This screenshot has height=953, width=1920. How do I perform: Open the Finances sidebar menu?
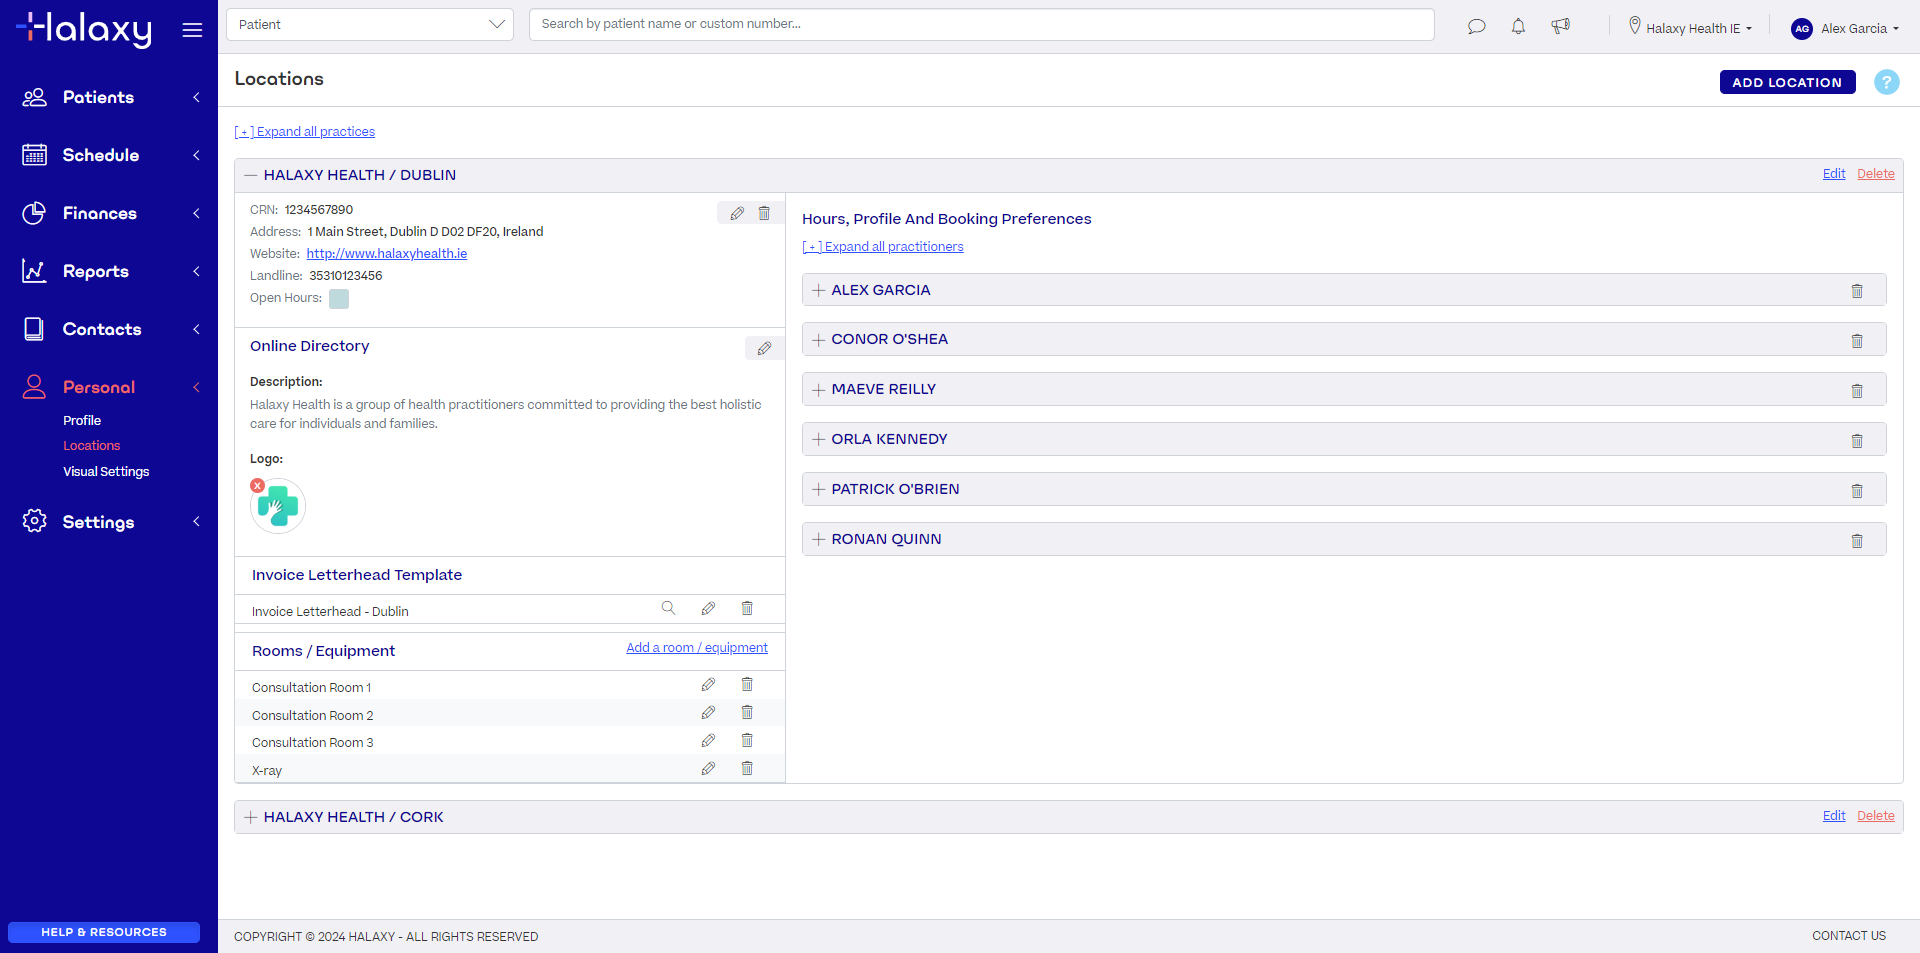pos(109,213)
